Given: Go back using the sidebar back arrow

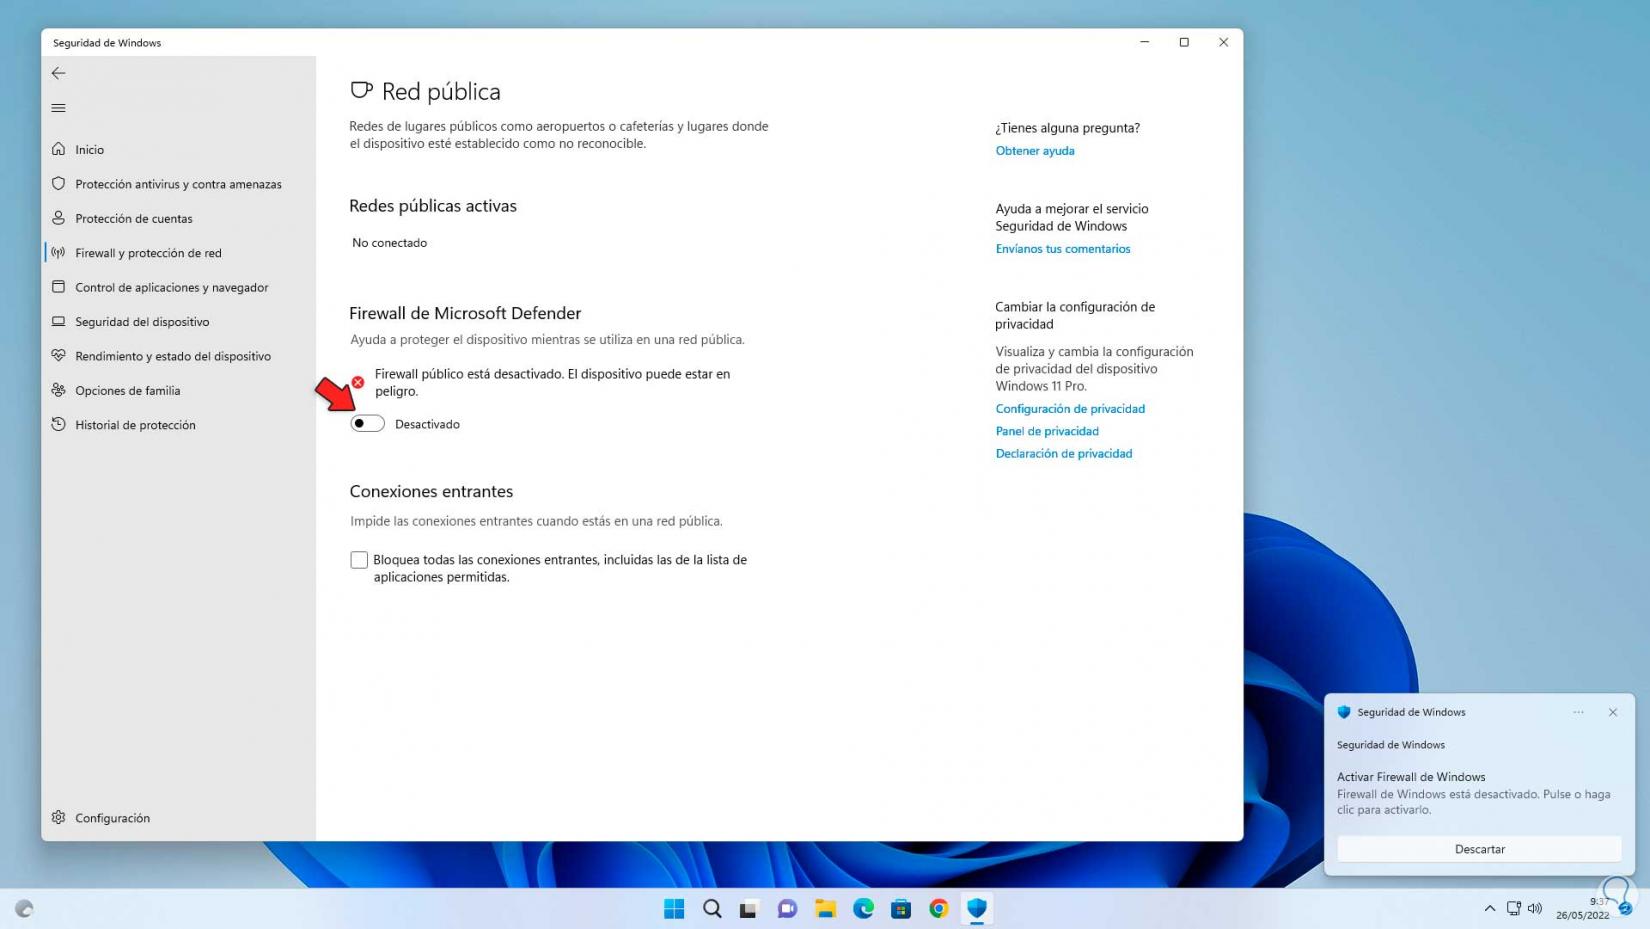Looking at the screenshot, I should (x=59, y=73).
